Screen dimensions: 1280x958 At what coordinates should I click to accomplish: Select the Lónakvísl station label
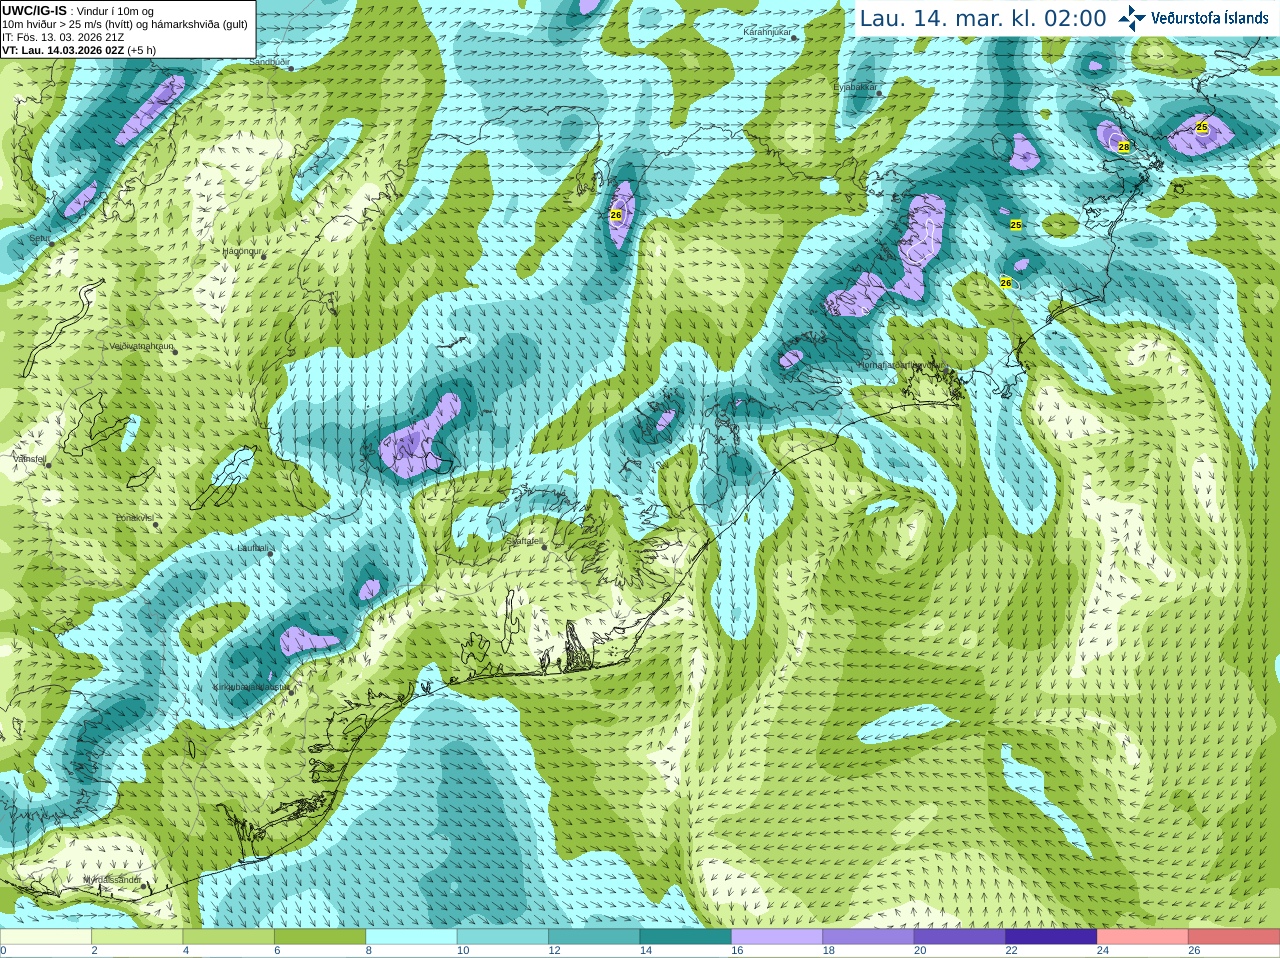click(x=134, y=518)
